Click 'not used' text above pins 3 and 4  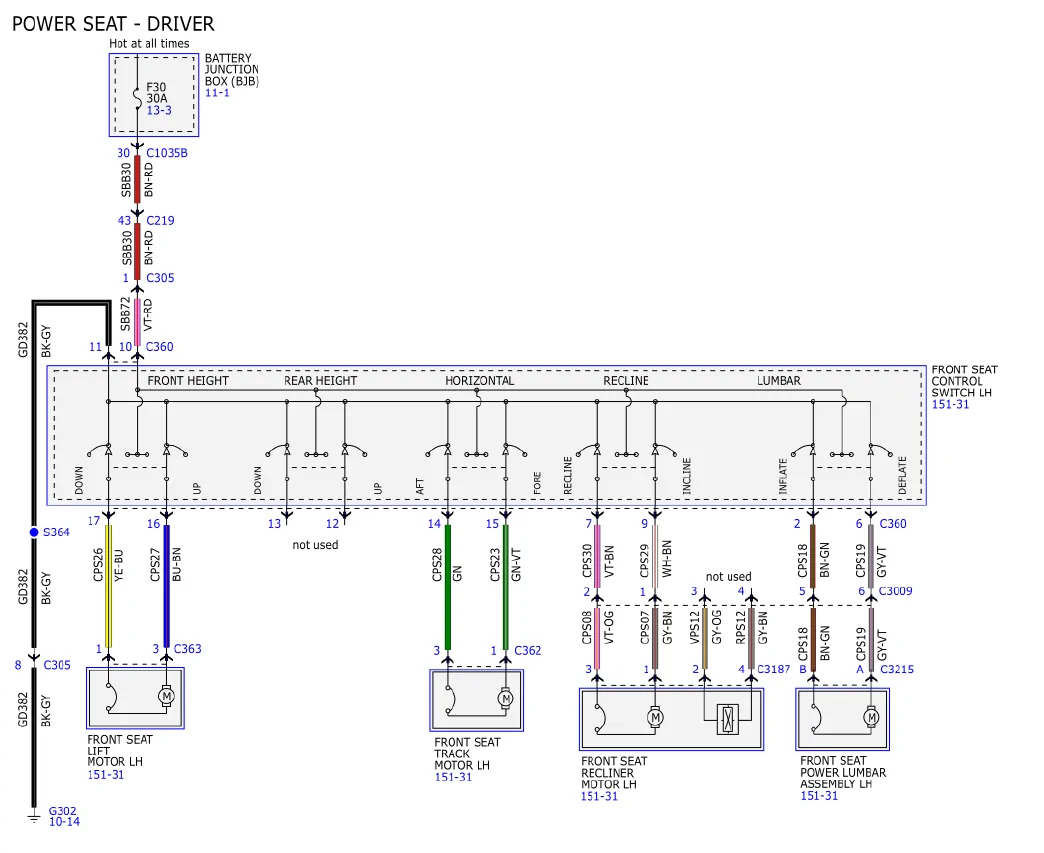point(728,577)
